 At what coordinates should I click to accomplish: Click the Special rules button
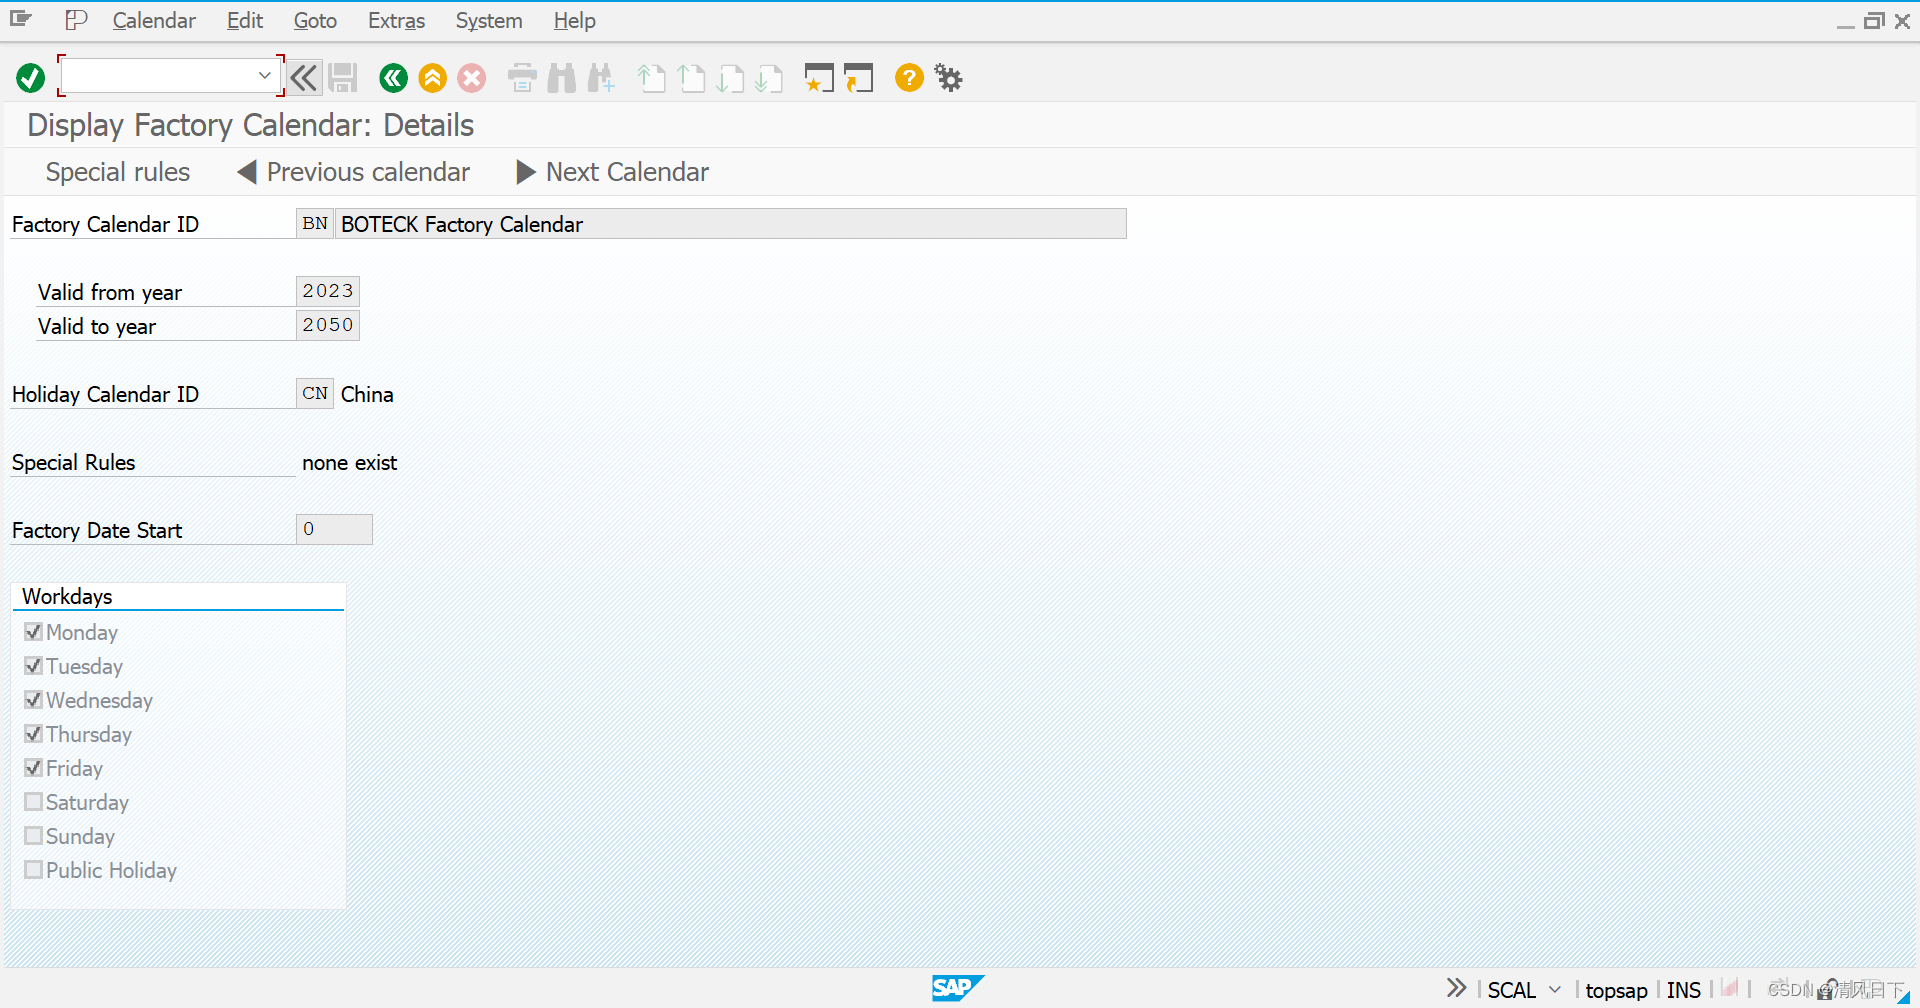(x=118, y=172)
